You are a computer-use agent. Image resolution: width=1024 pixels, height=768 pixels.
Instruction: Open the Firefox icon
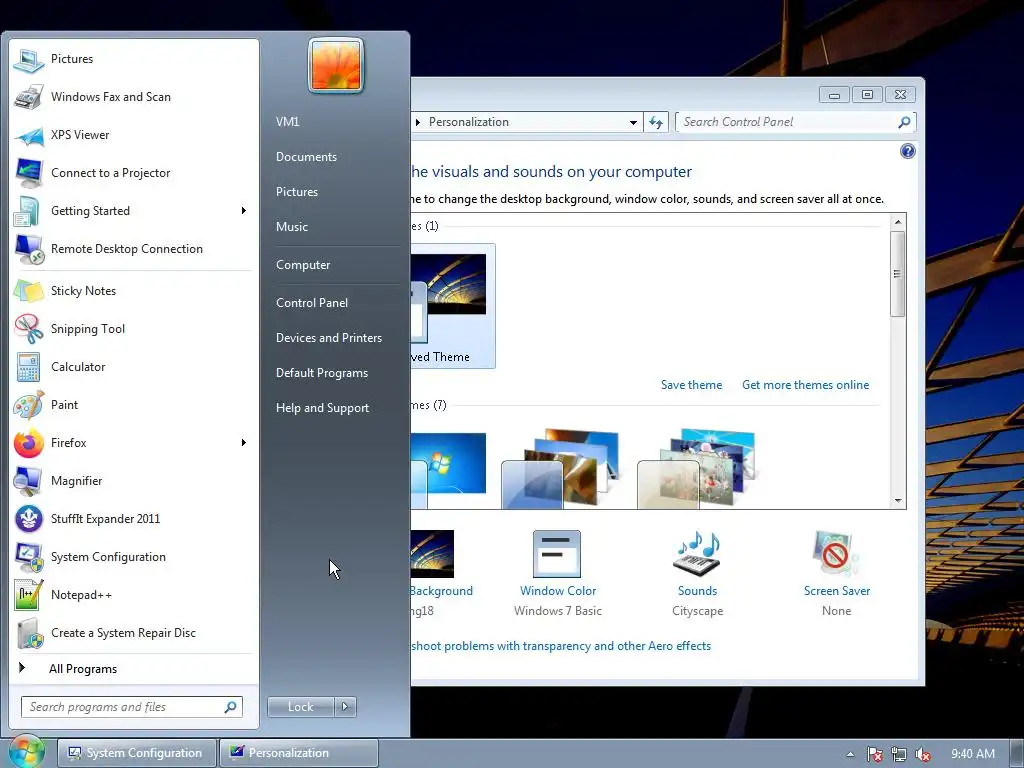pos(29,443)
